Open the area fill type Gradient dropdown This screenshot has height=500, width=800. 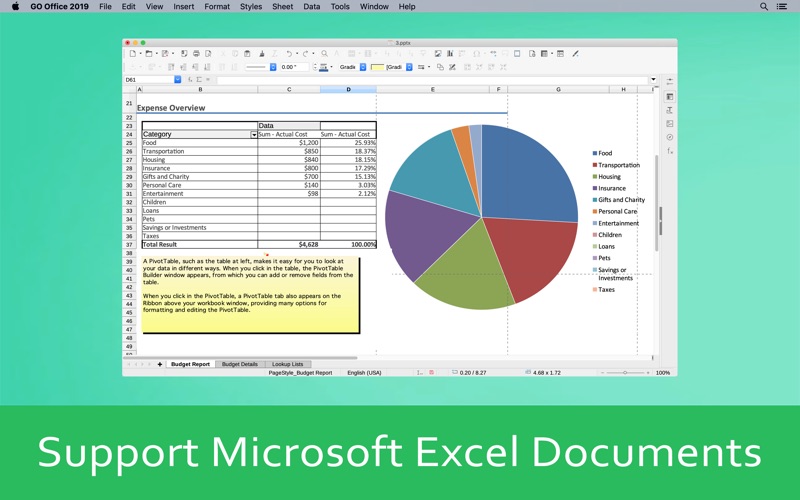(x=363, y=67)
